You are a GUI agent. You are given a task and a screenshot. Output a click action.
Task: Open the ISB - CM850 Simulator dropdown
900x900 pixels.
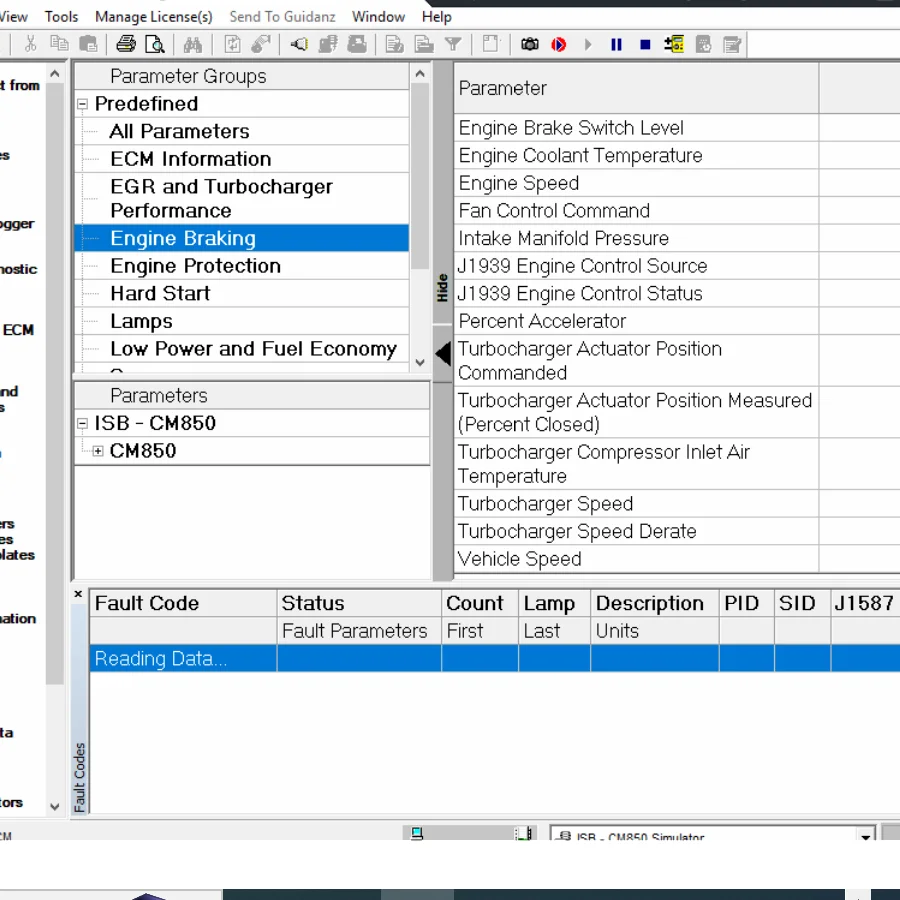[x=865, y=836]
